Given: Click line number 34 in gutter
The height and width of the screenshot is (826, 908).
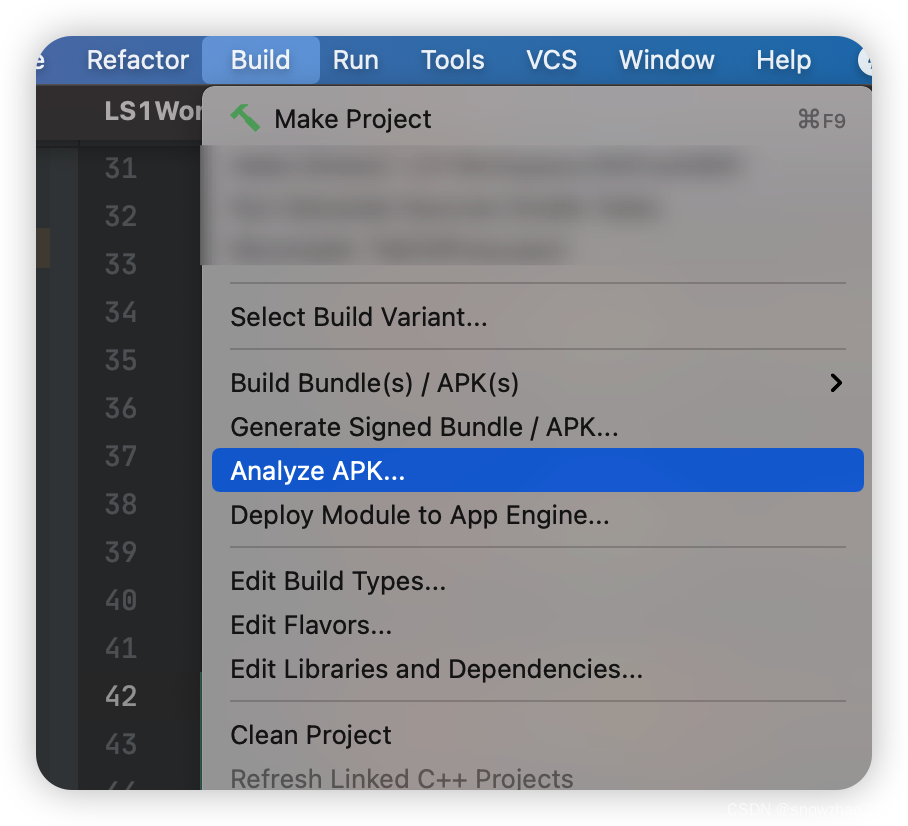Looking at the screenshot, I should [x=121, y=313].
